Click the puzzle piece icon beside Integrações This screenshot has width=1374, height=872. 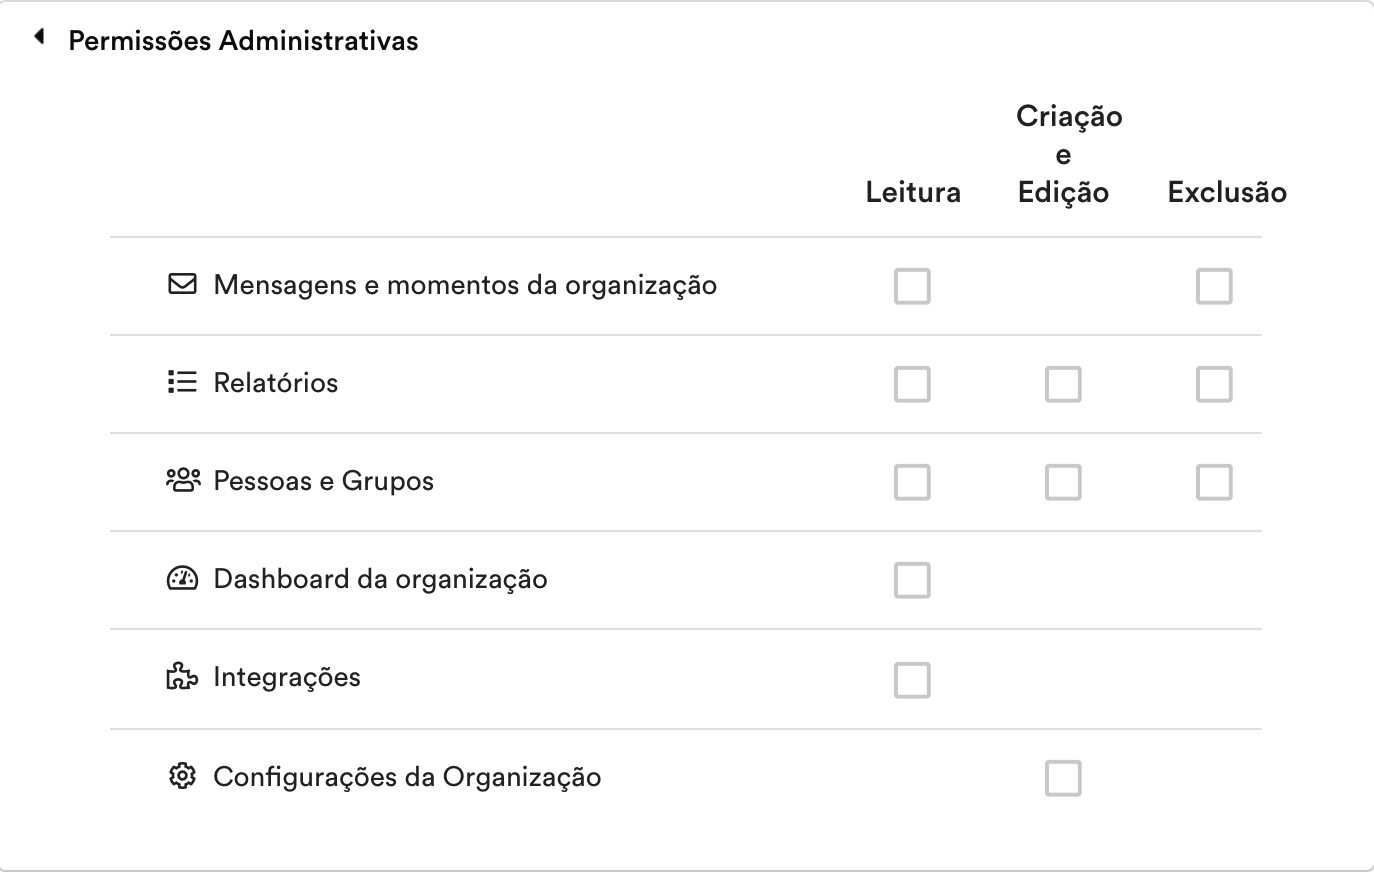pos(182,677)
